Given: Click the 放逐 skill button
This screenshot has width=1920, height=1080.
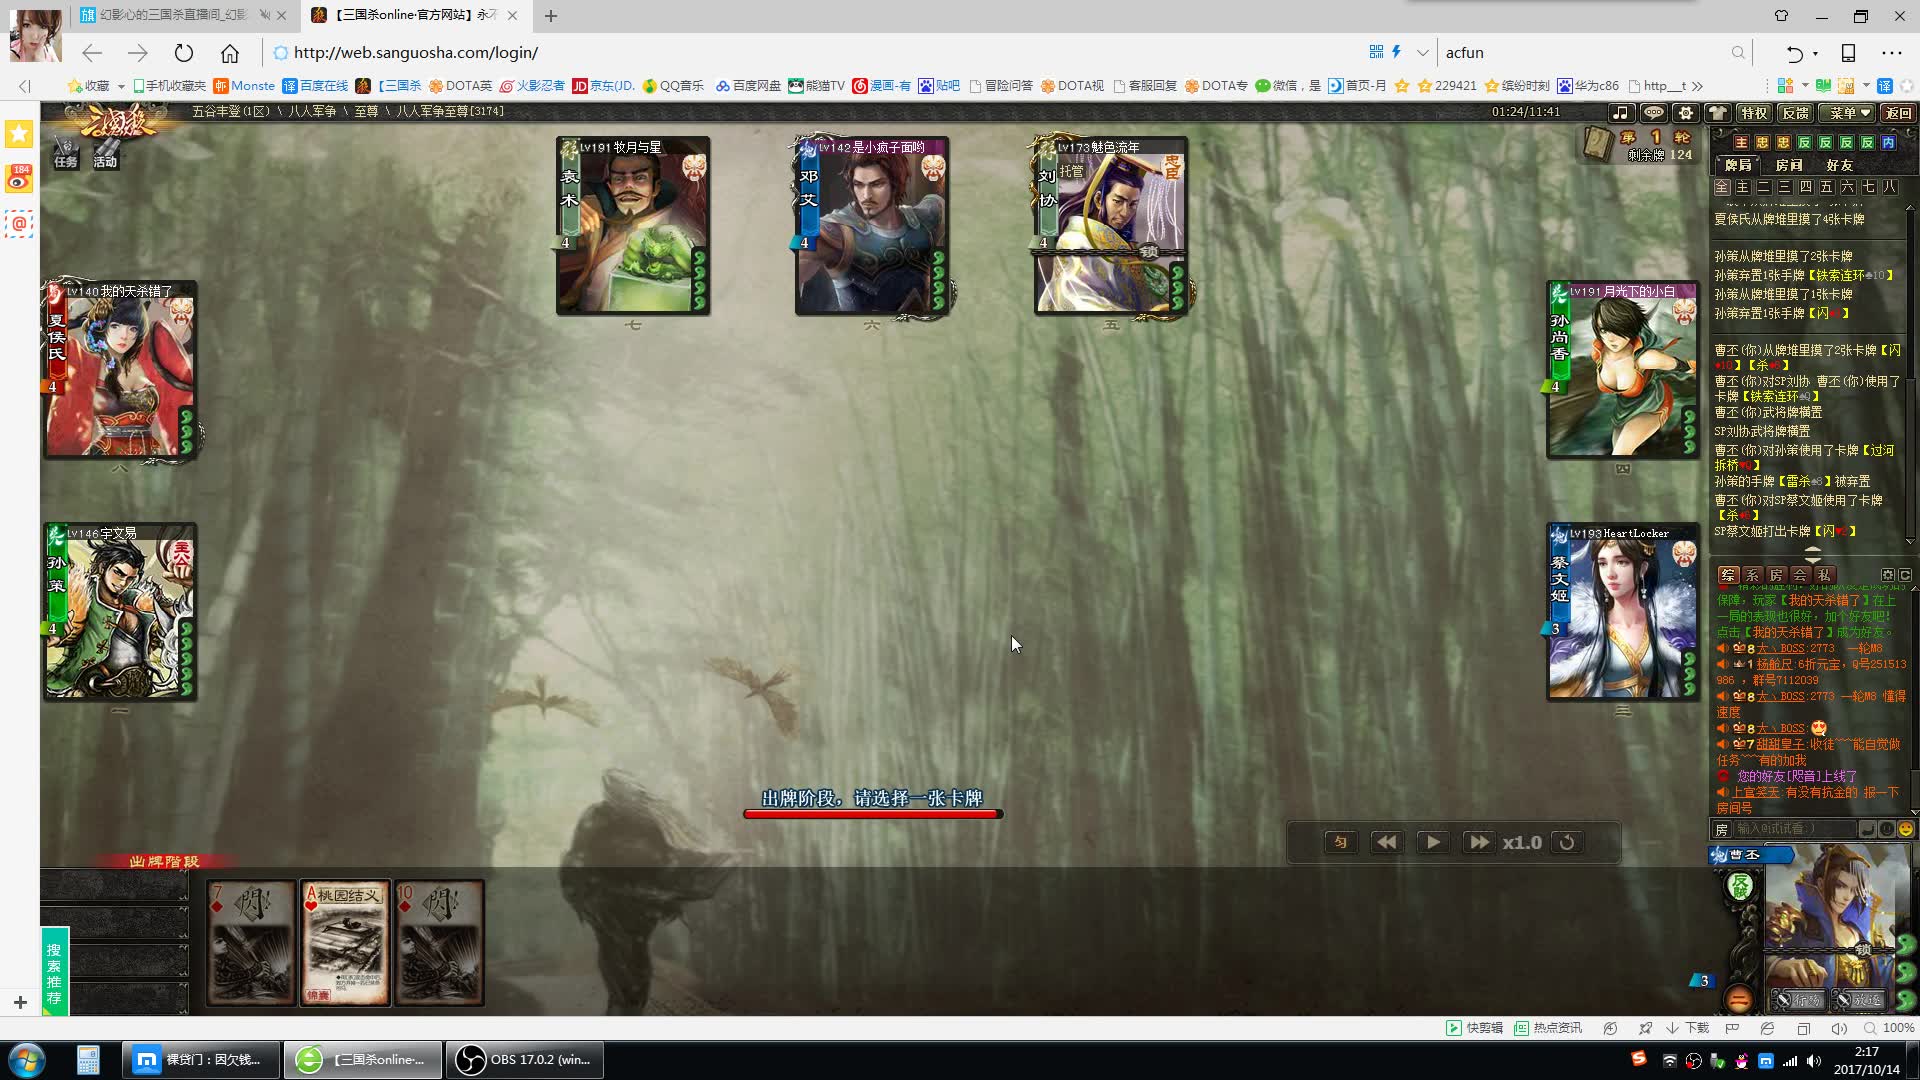Looking at the screenshot, I should point(1858,999).
